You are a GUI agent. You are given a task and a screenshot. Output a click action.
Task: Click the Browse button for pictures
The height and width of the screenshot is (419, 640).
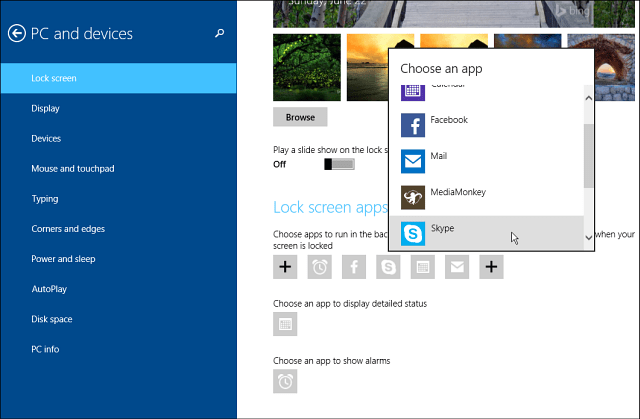300,117
